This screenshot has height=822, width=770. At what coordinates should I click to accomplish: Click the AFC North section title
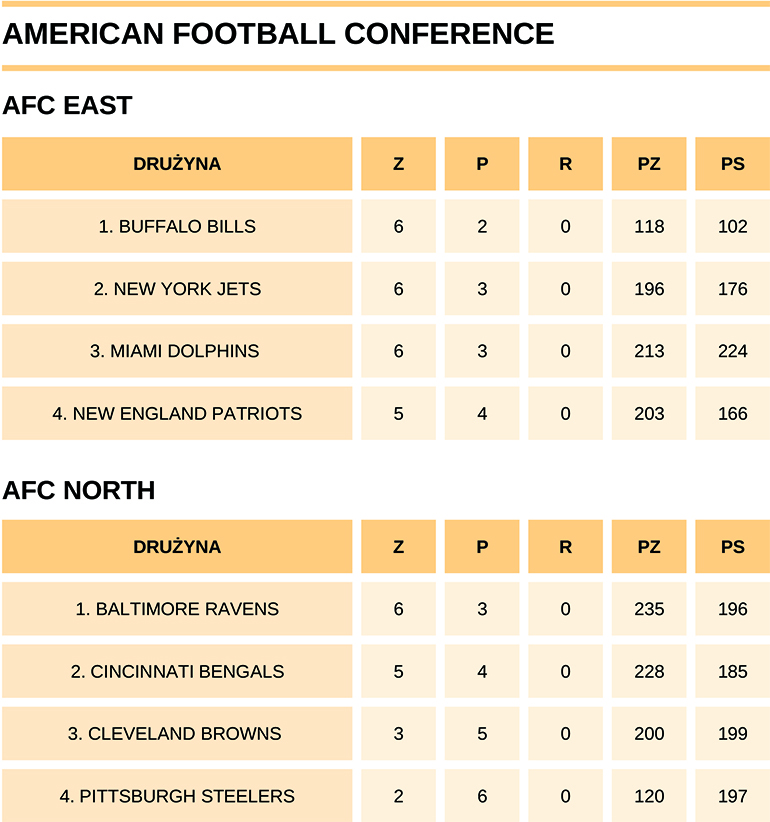79,490
